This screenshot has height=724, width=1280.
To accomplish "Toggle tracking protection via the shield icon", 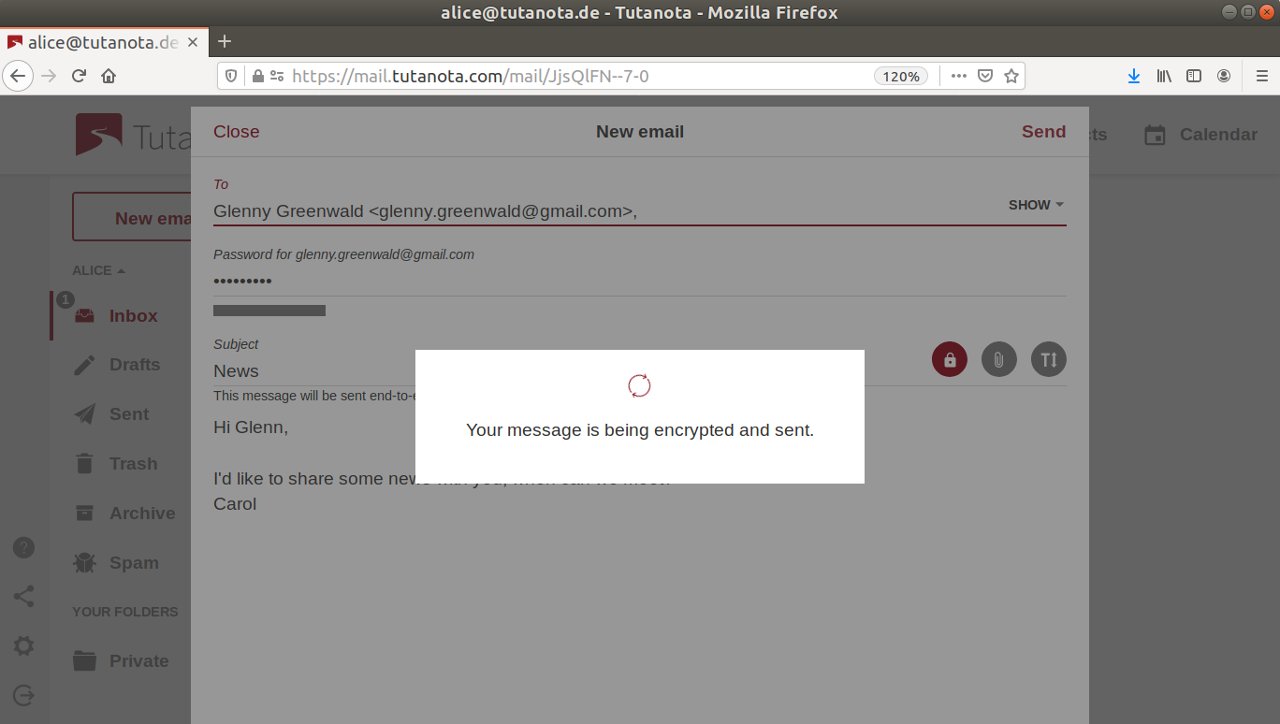I will click(230, 75).
